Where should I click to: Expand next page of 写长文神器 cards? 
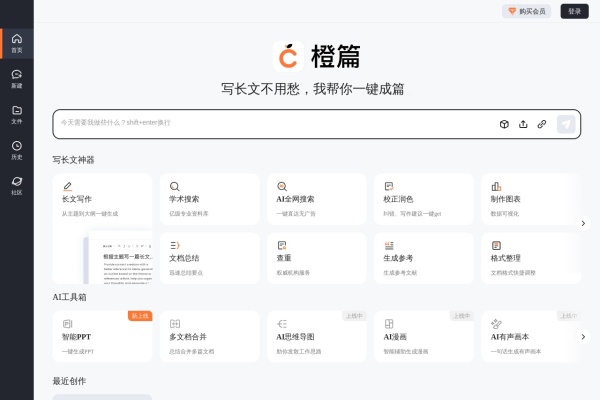(x=583, y=223)
